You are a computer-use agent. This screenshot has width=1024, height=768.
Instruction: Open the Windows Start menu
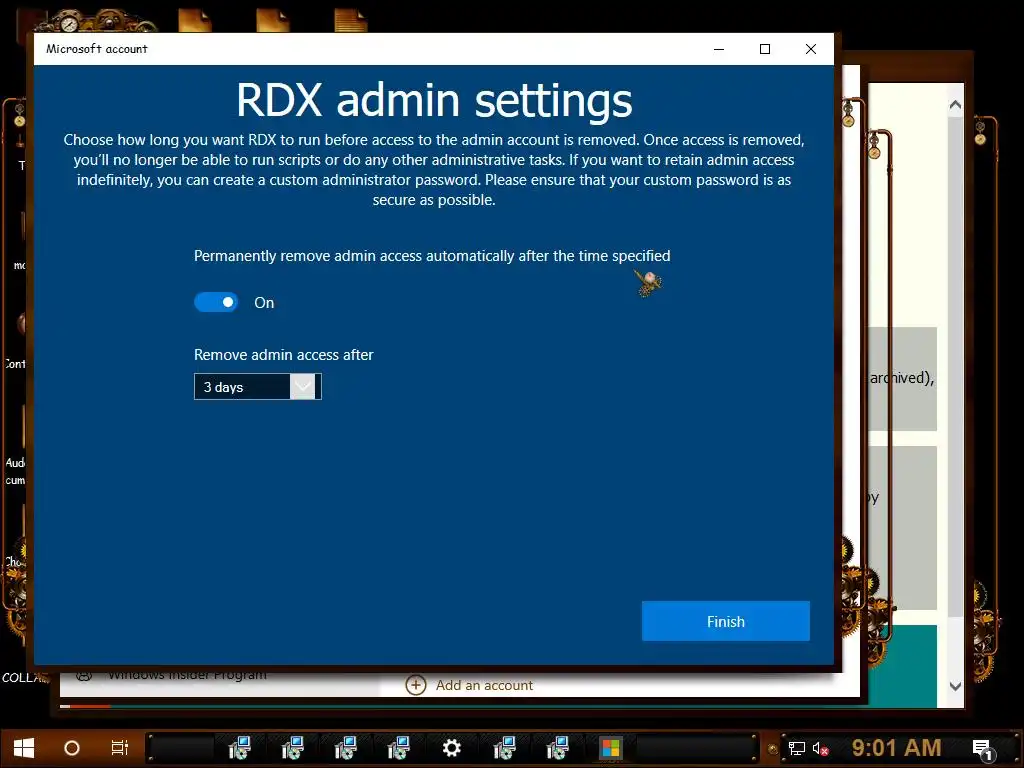(x=24, y=748)
